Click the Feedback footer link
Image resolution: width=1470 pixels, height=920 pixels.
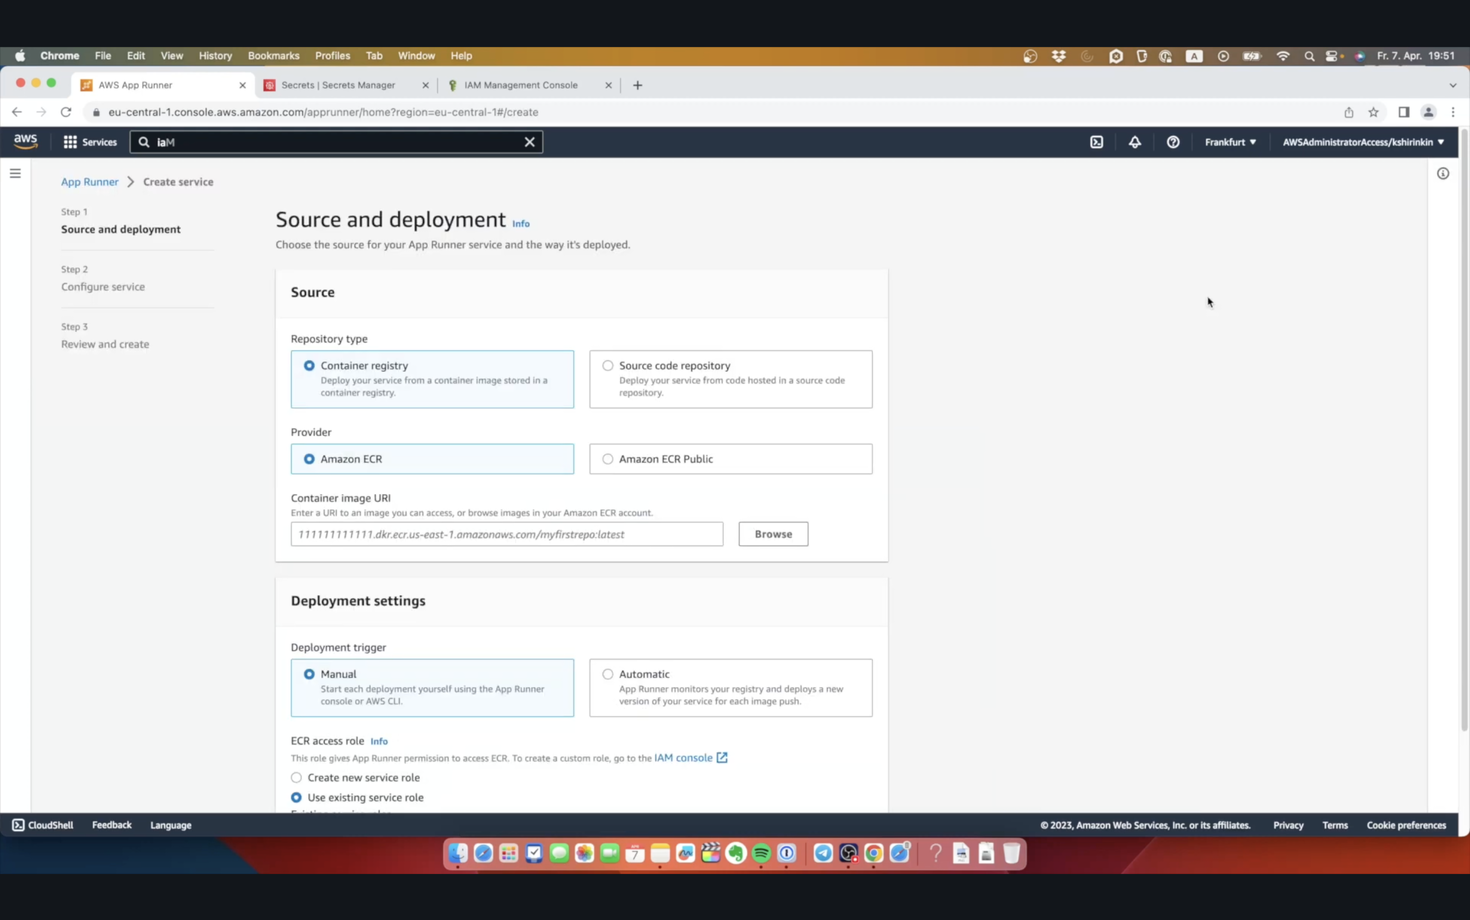pyautogui.click(x=112, y=825)
